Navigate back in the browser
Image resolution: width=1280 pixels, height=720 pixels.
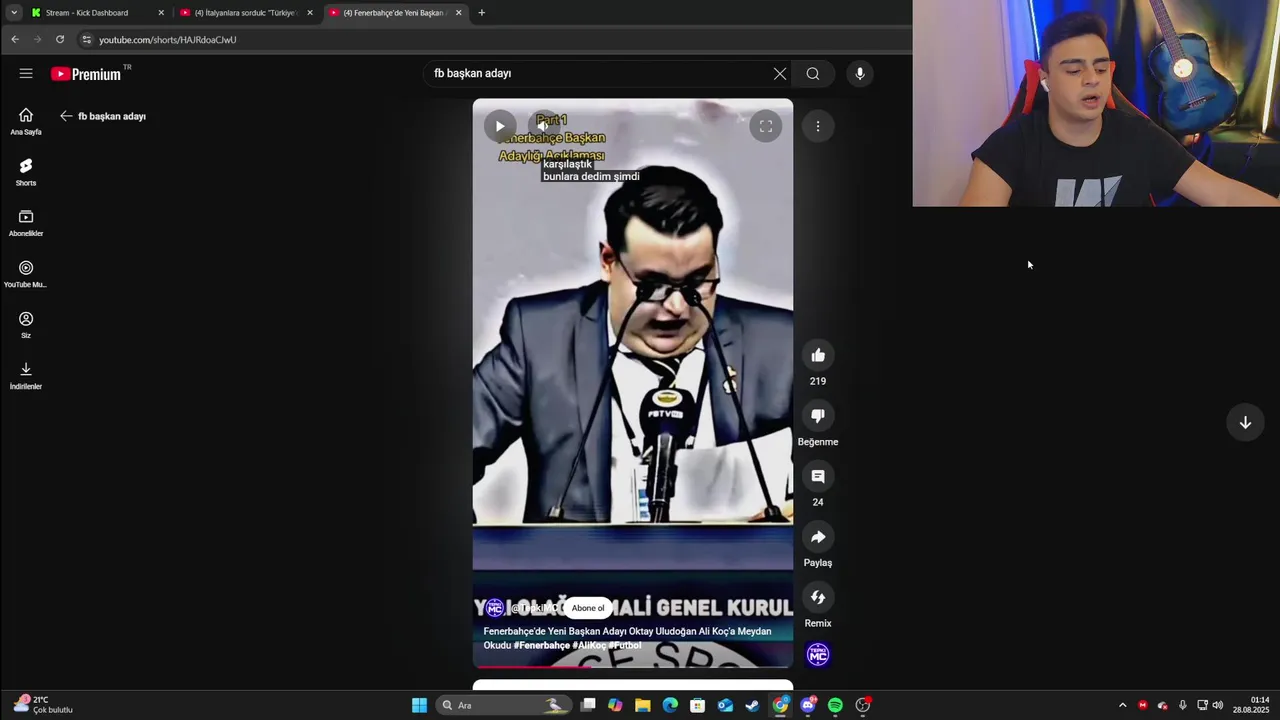[x=15, y=39]
